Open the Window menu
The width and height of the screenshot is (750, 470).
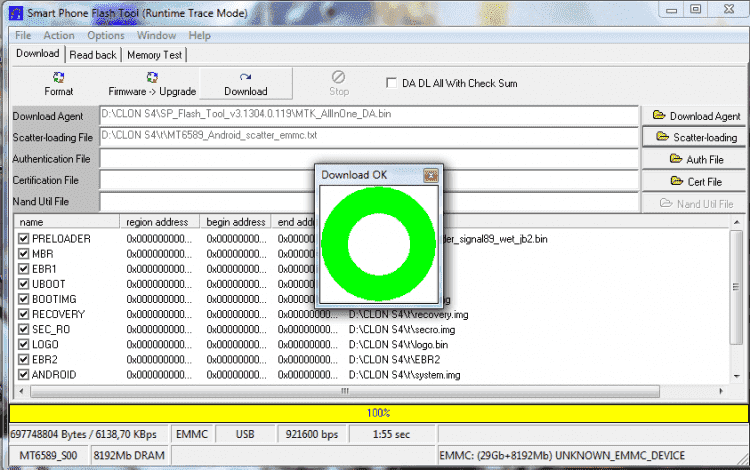pos(156,35)
